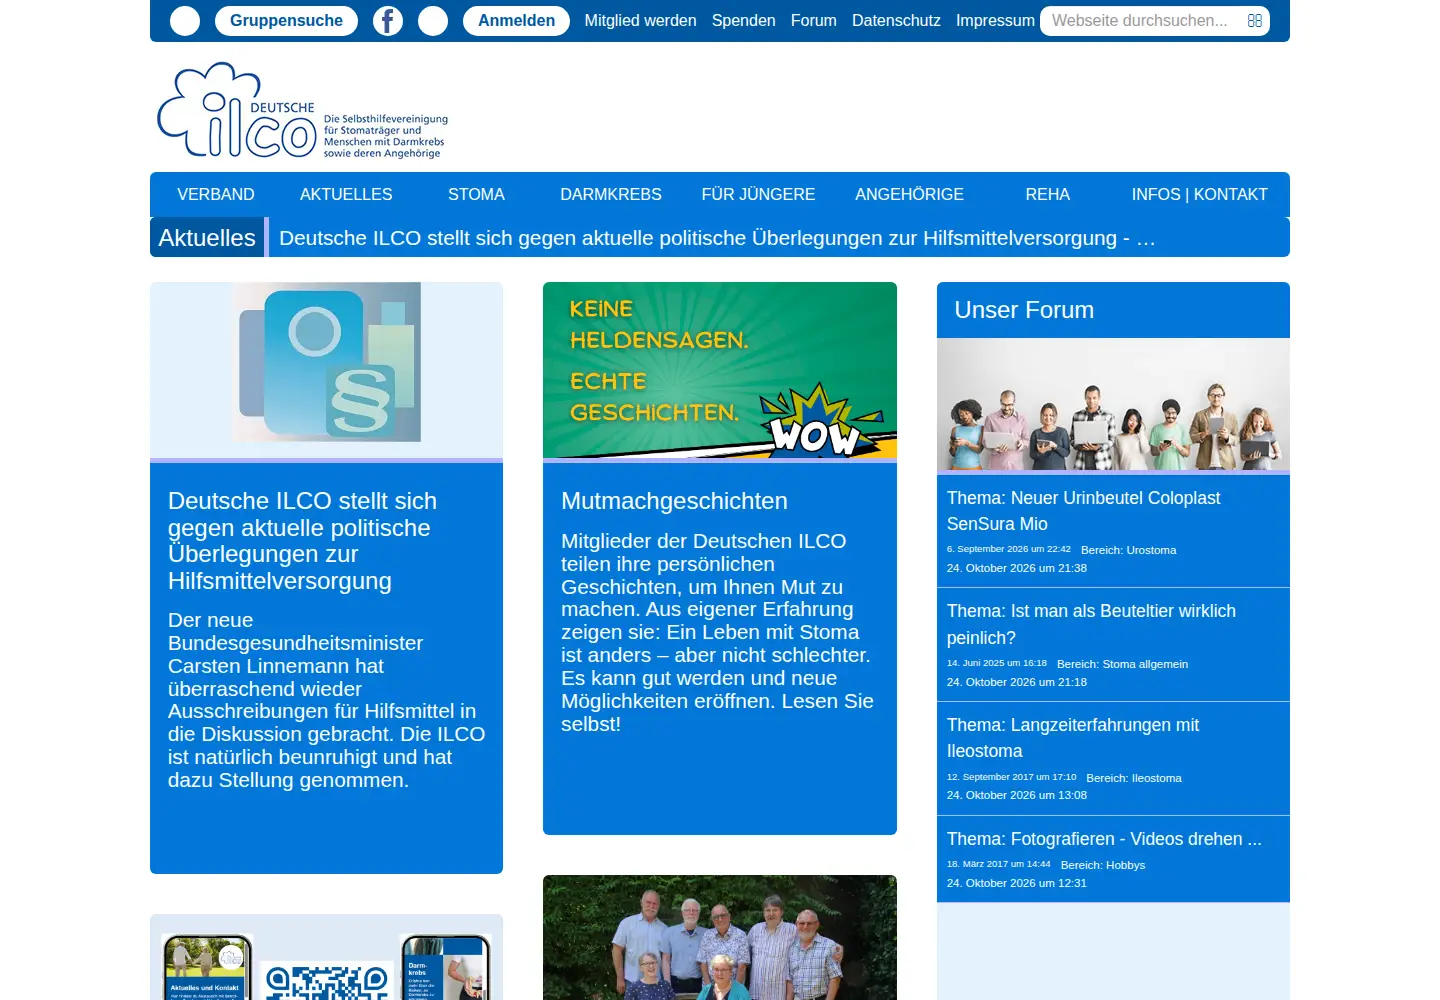Open the Facebook icon link

[388, 21]
